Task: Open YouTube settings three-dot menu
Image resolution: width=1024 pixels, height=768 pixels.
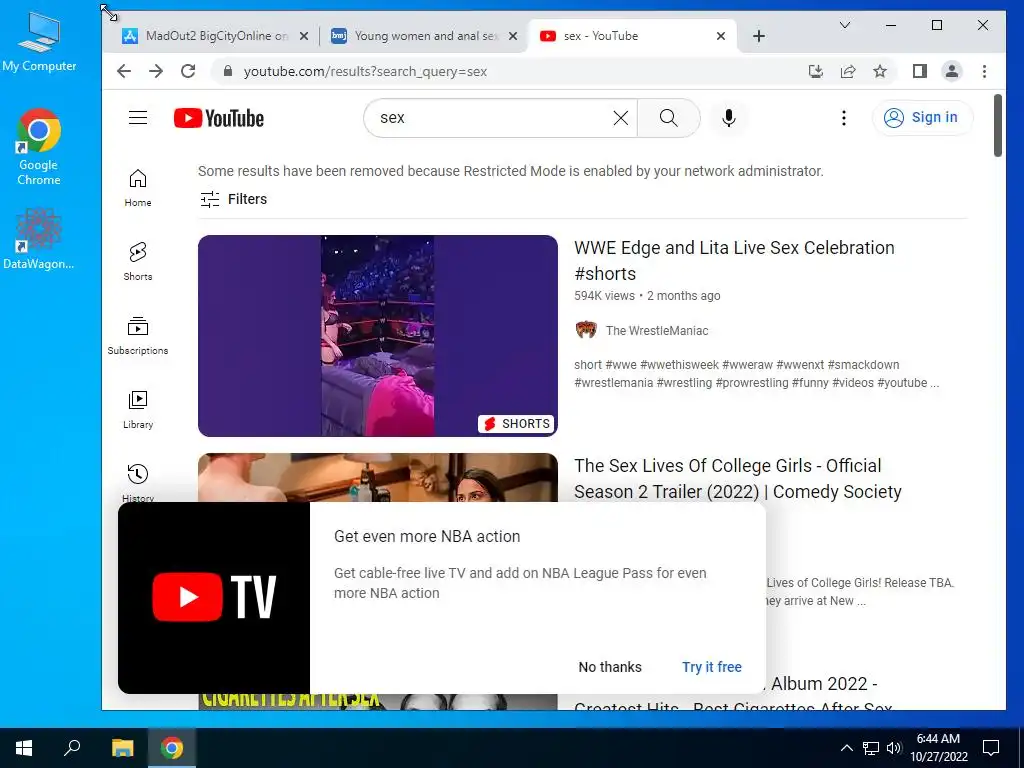Action: [844, 118]
